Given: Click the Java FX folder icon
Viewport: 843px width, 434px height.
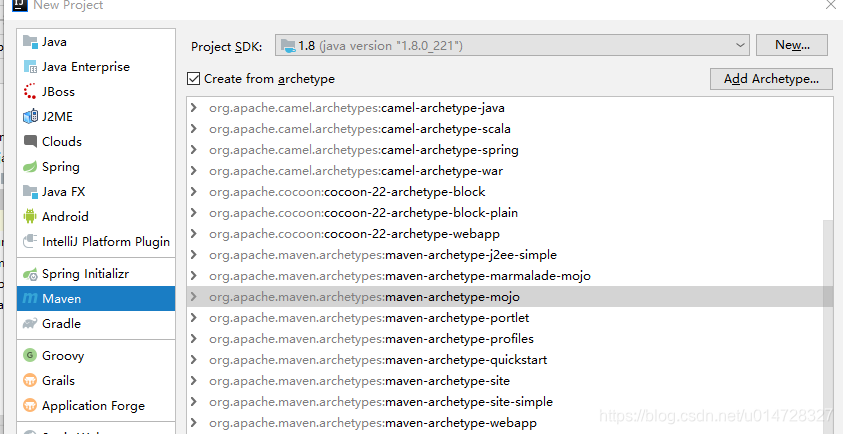Looking at the screenshot, I should tap(31, 191).
